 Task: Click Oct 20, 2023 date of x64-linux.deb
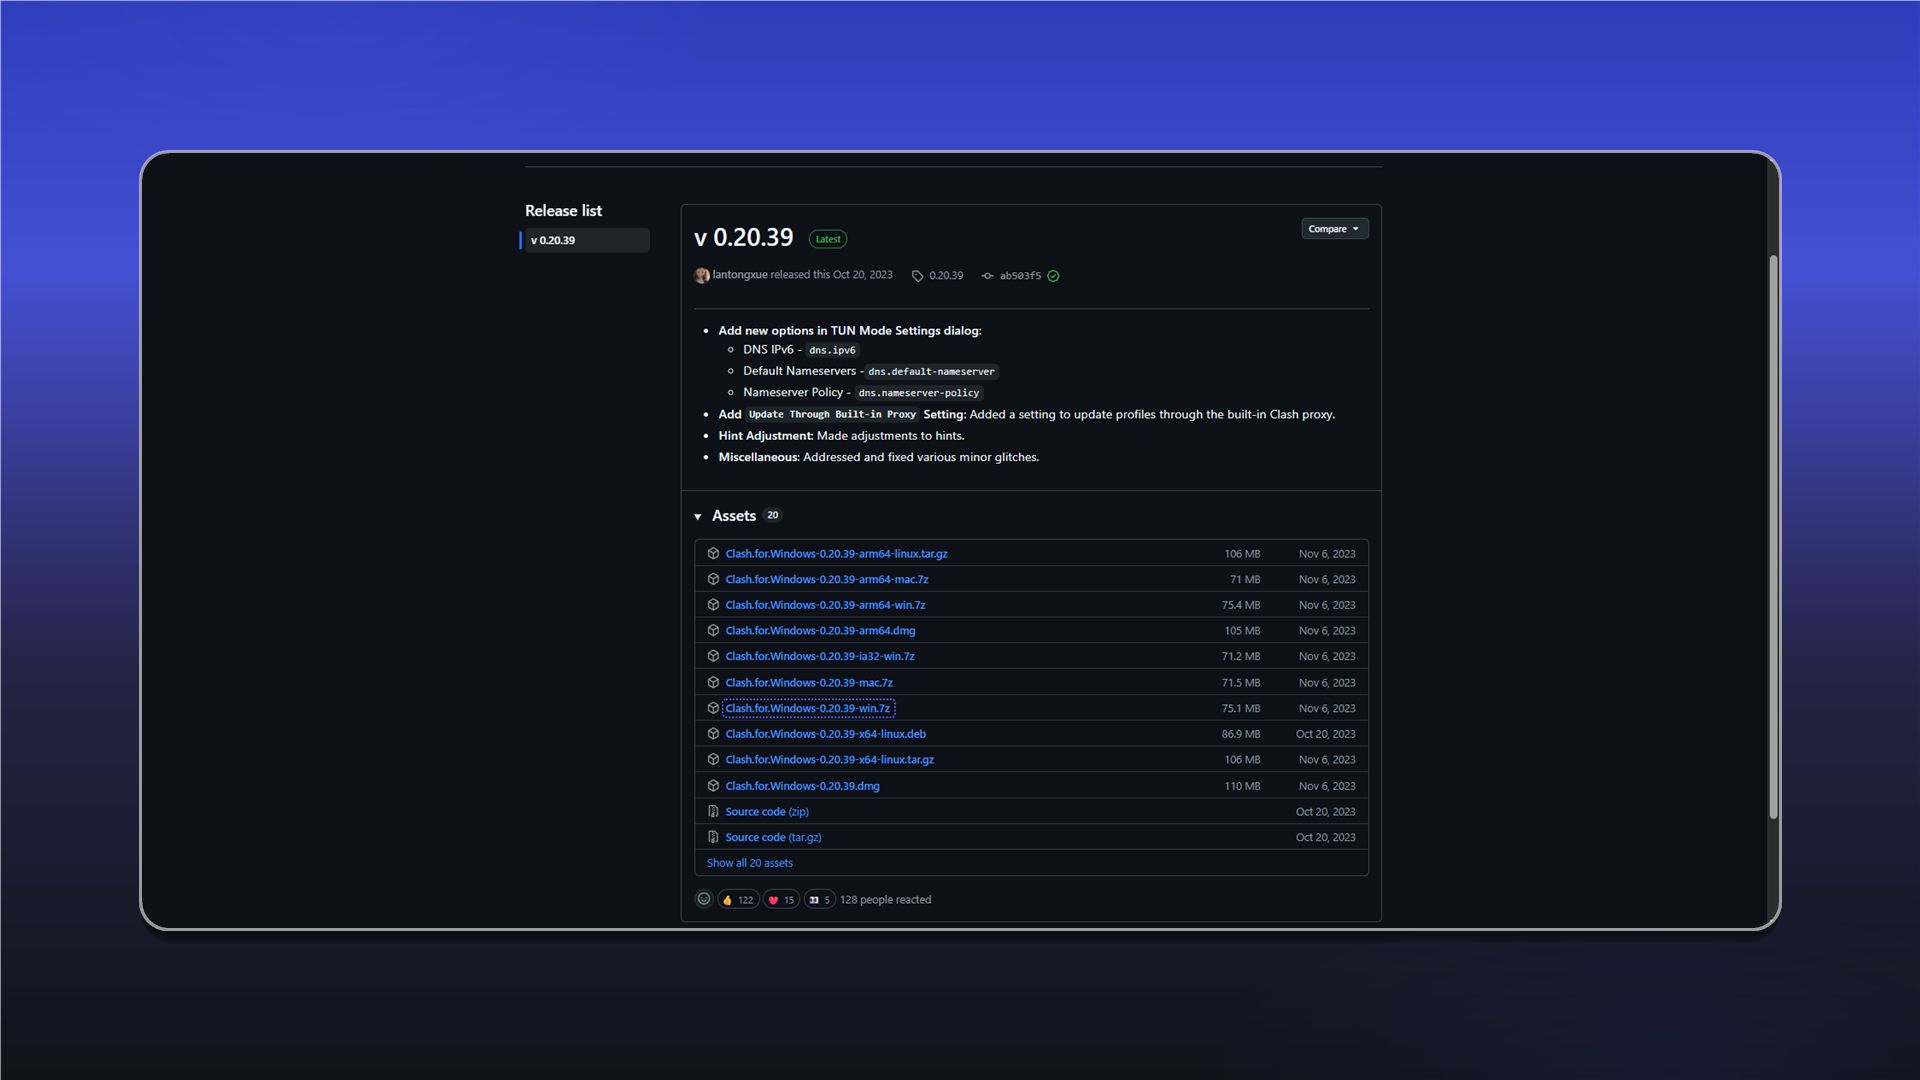tap(1325, 734)
